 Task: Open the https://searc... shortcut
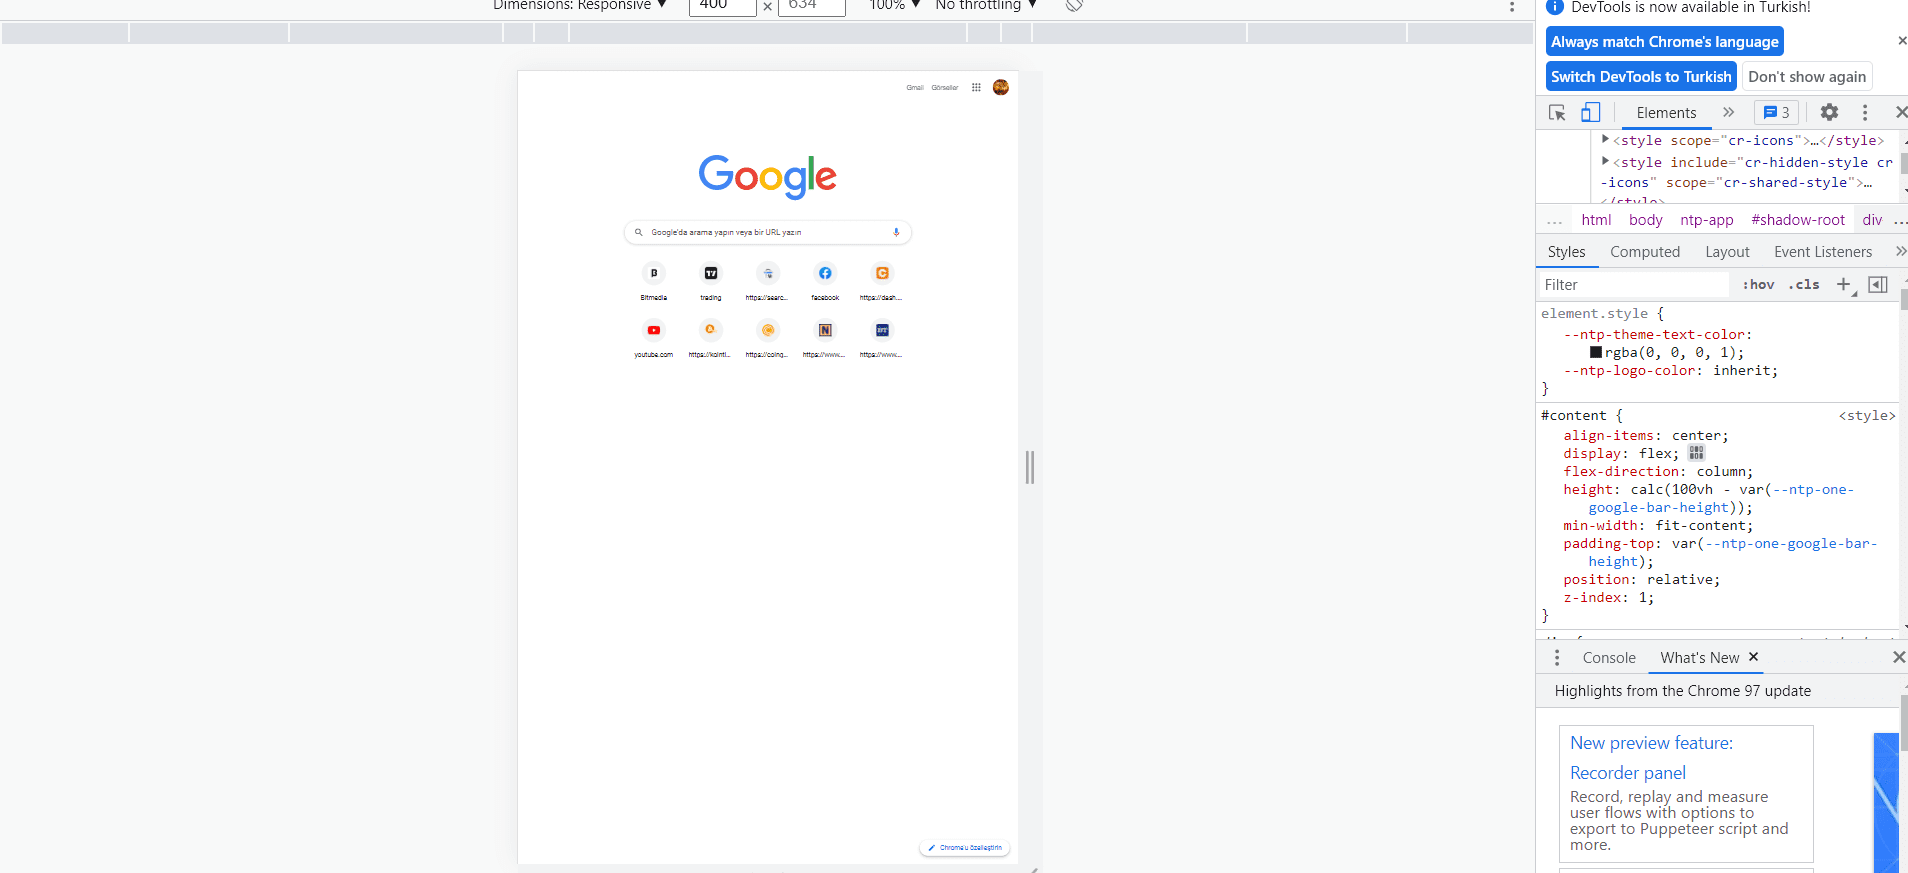[768, 281]
